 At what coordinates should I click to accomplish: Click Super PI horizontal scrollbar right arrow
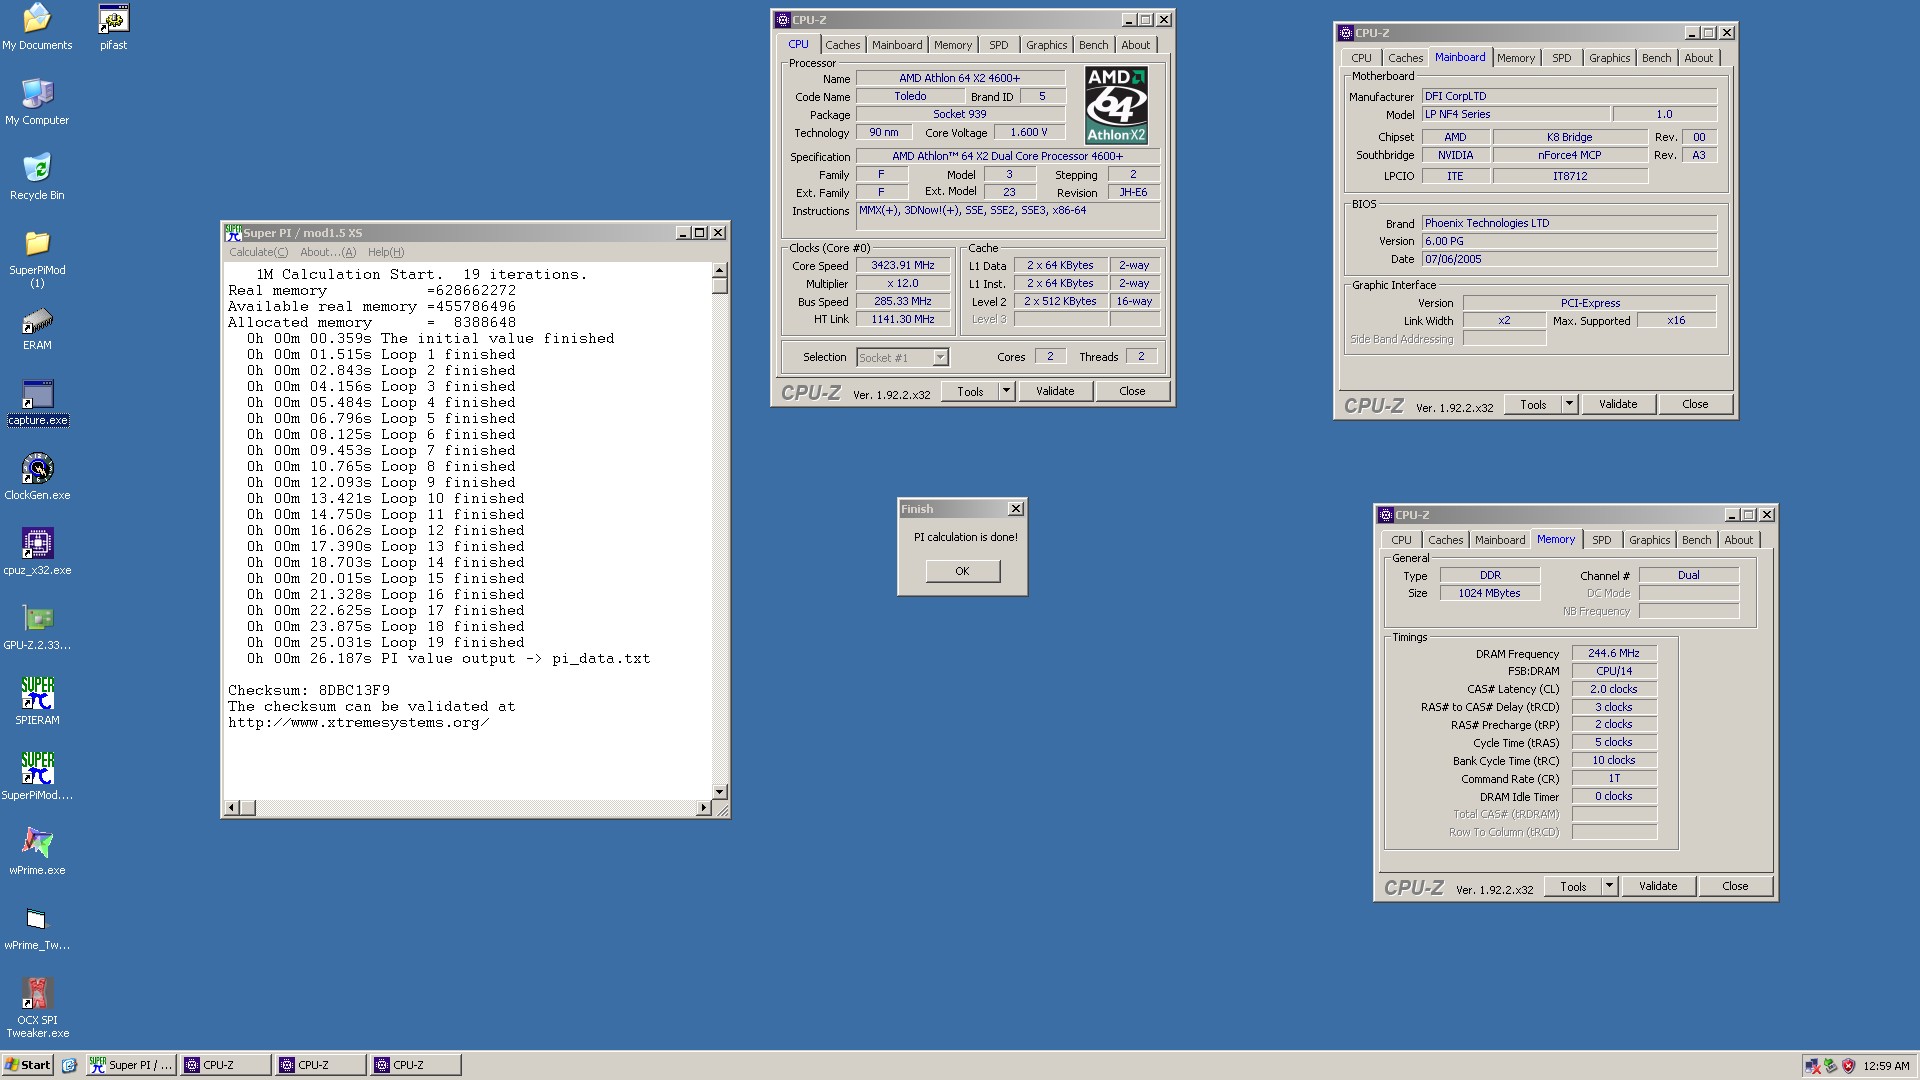pos(703,807)
